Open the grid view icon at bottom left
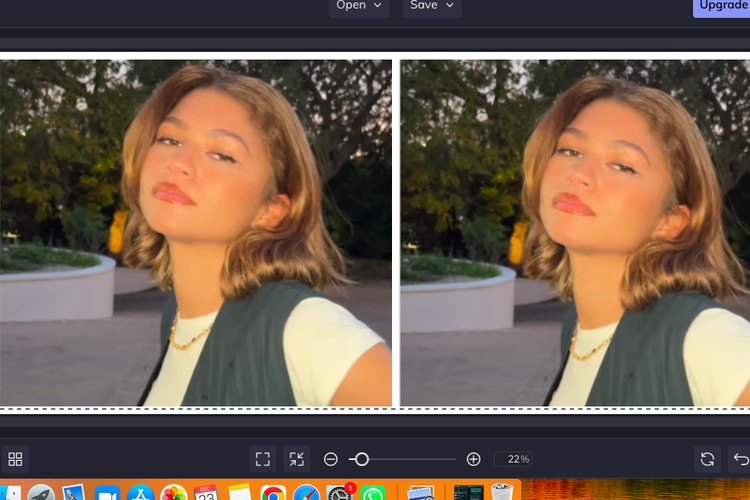Screen dimensions: 750x500 pyautogui.click(x=15, y=459)
